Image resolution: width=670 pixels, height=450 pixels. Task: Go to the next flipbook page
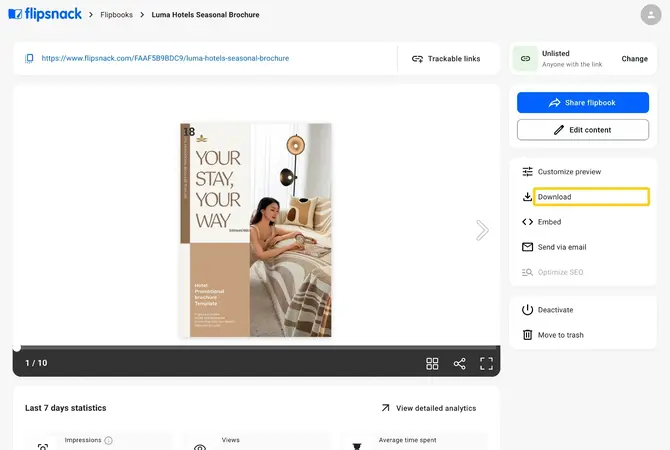click(482, 230)
